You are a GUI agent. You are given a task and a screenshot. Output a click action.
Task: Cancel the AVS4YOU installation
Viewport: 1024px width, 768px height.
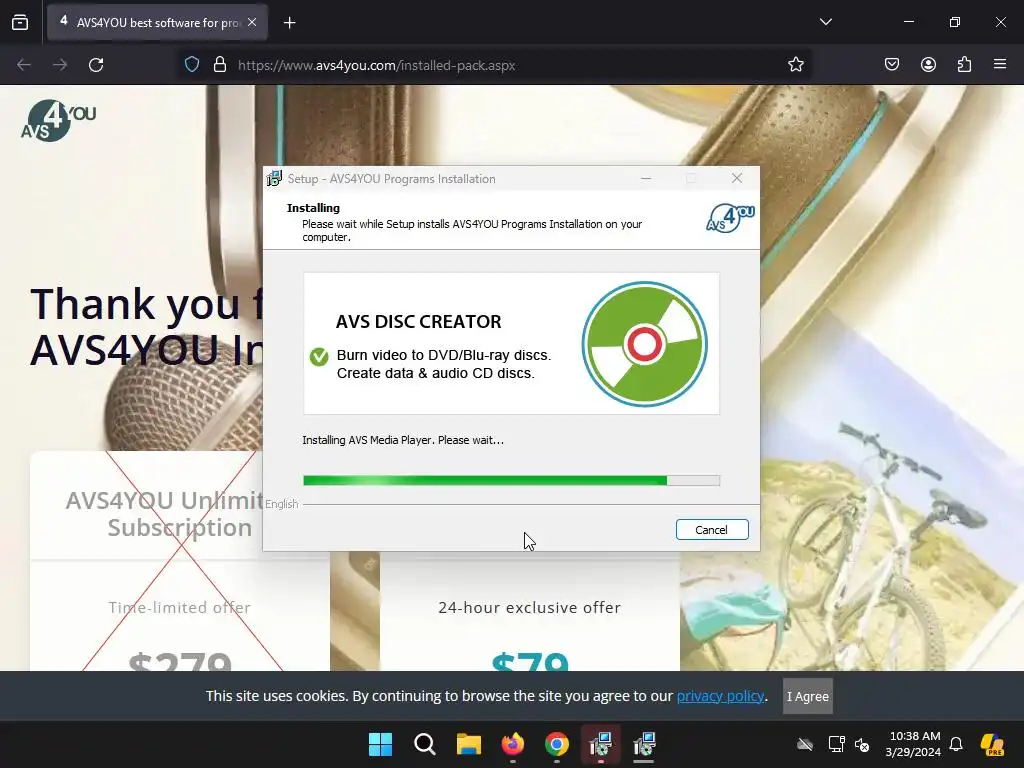(712, 530)
